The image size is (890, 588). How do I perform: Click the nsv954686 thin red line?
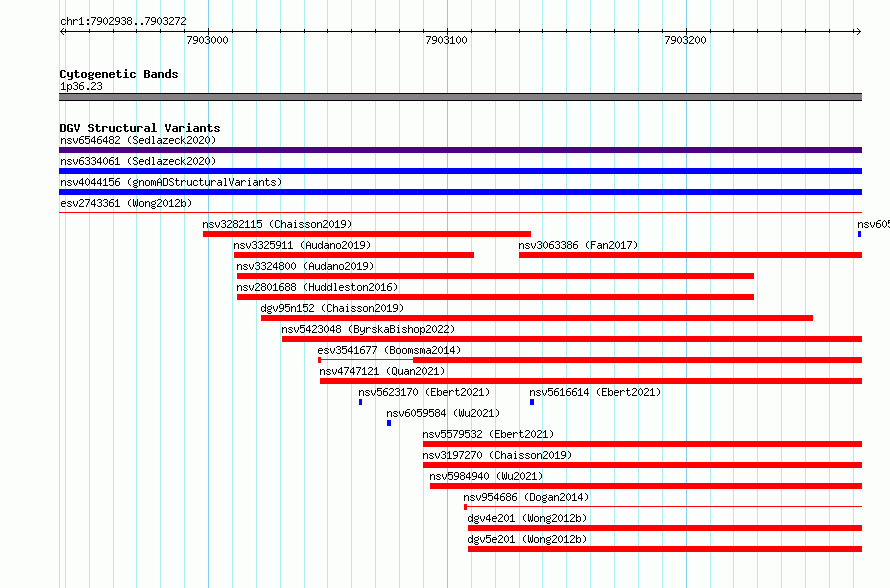click(x=663, y=506)
